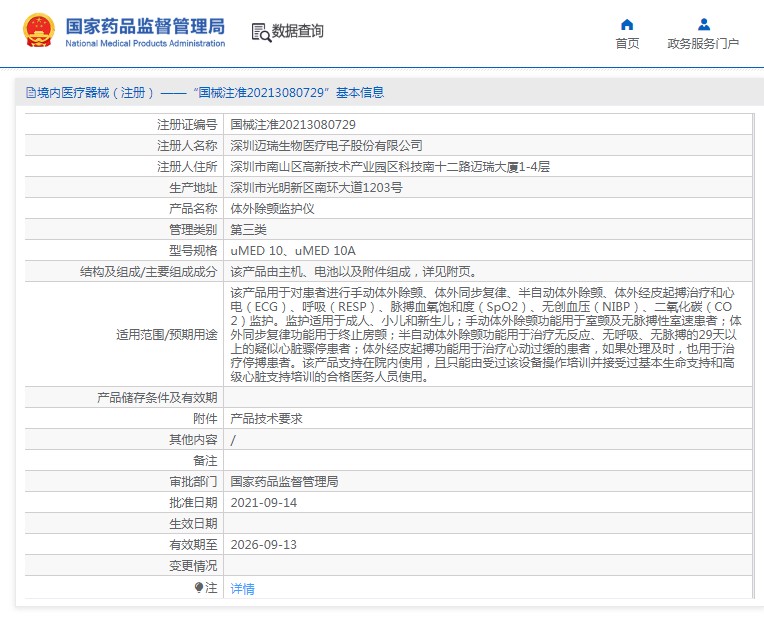
Task: Select registration number 国械注准20213080729 value
Action: (293, 125)
